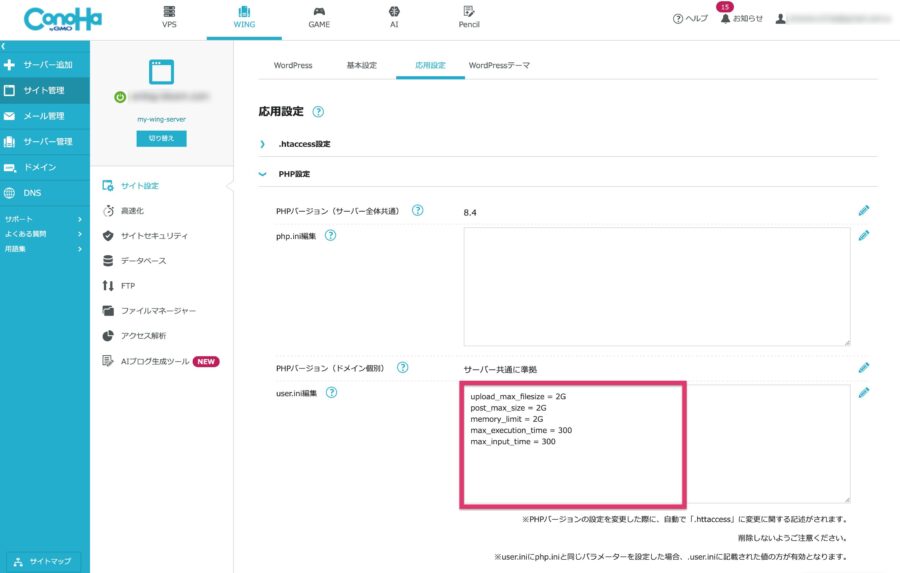The image size is (900, 573).
Task: Click help icon for user.ini編集
Action: click(x=331, y=393)
